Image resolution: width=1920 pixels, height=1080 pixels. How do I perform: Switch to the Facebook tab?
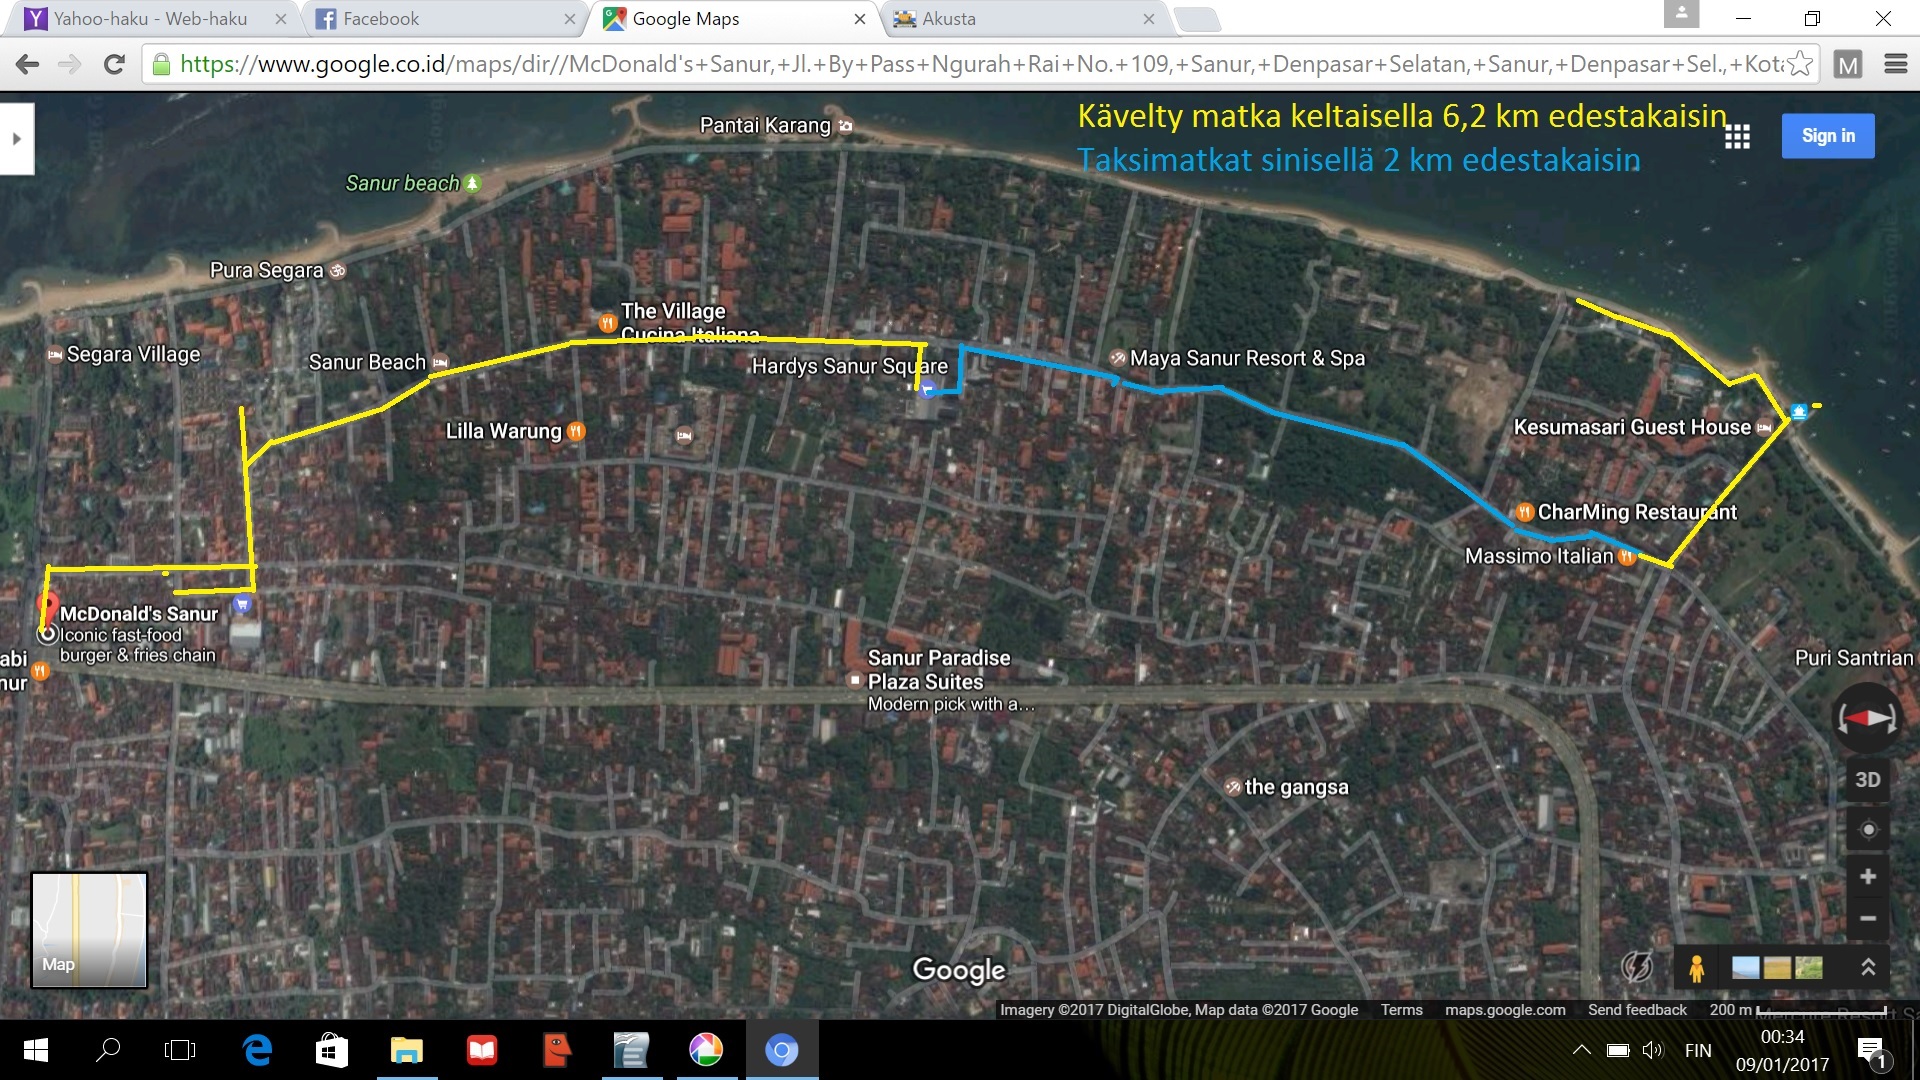coord(440,19)
